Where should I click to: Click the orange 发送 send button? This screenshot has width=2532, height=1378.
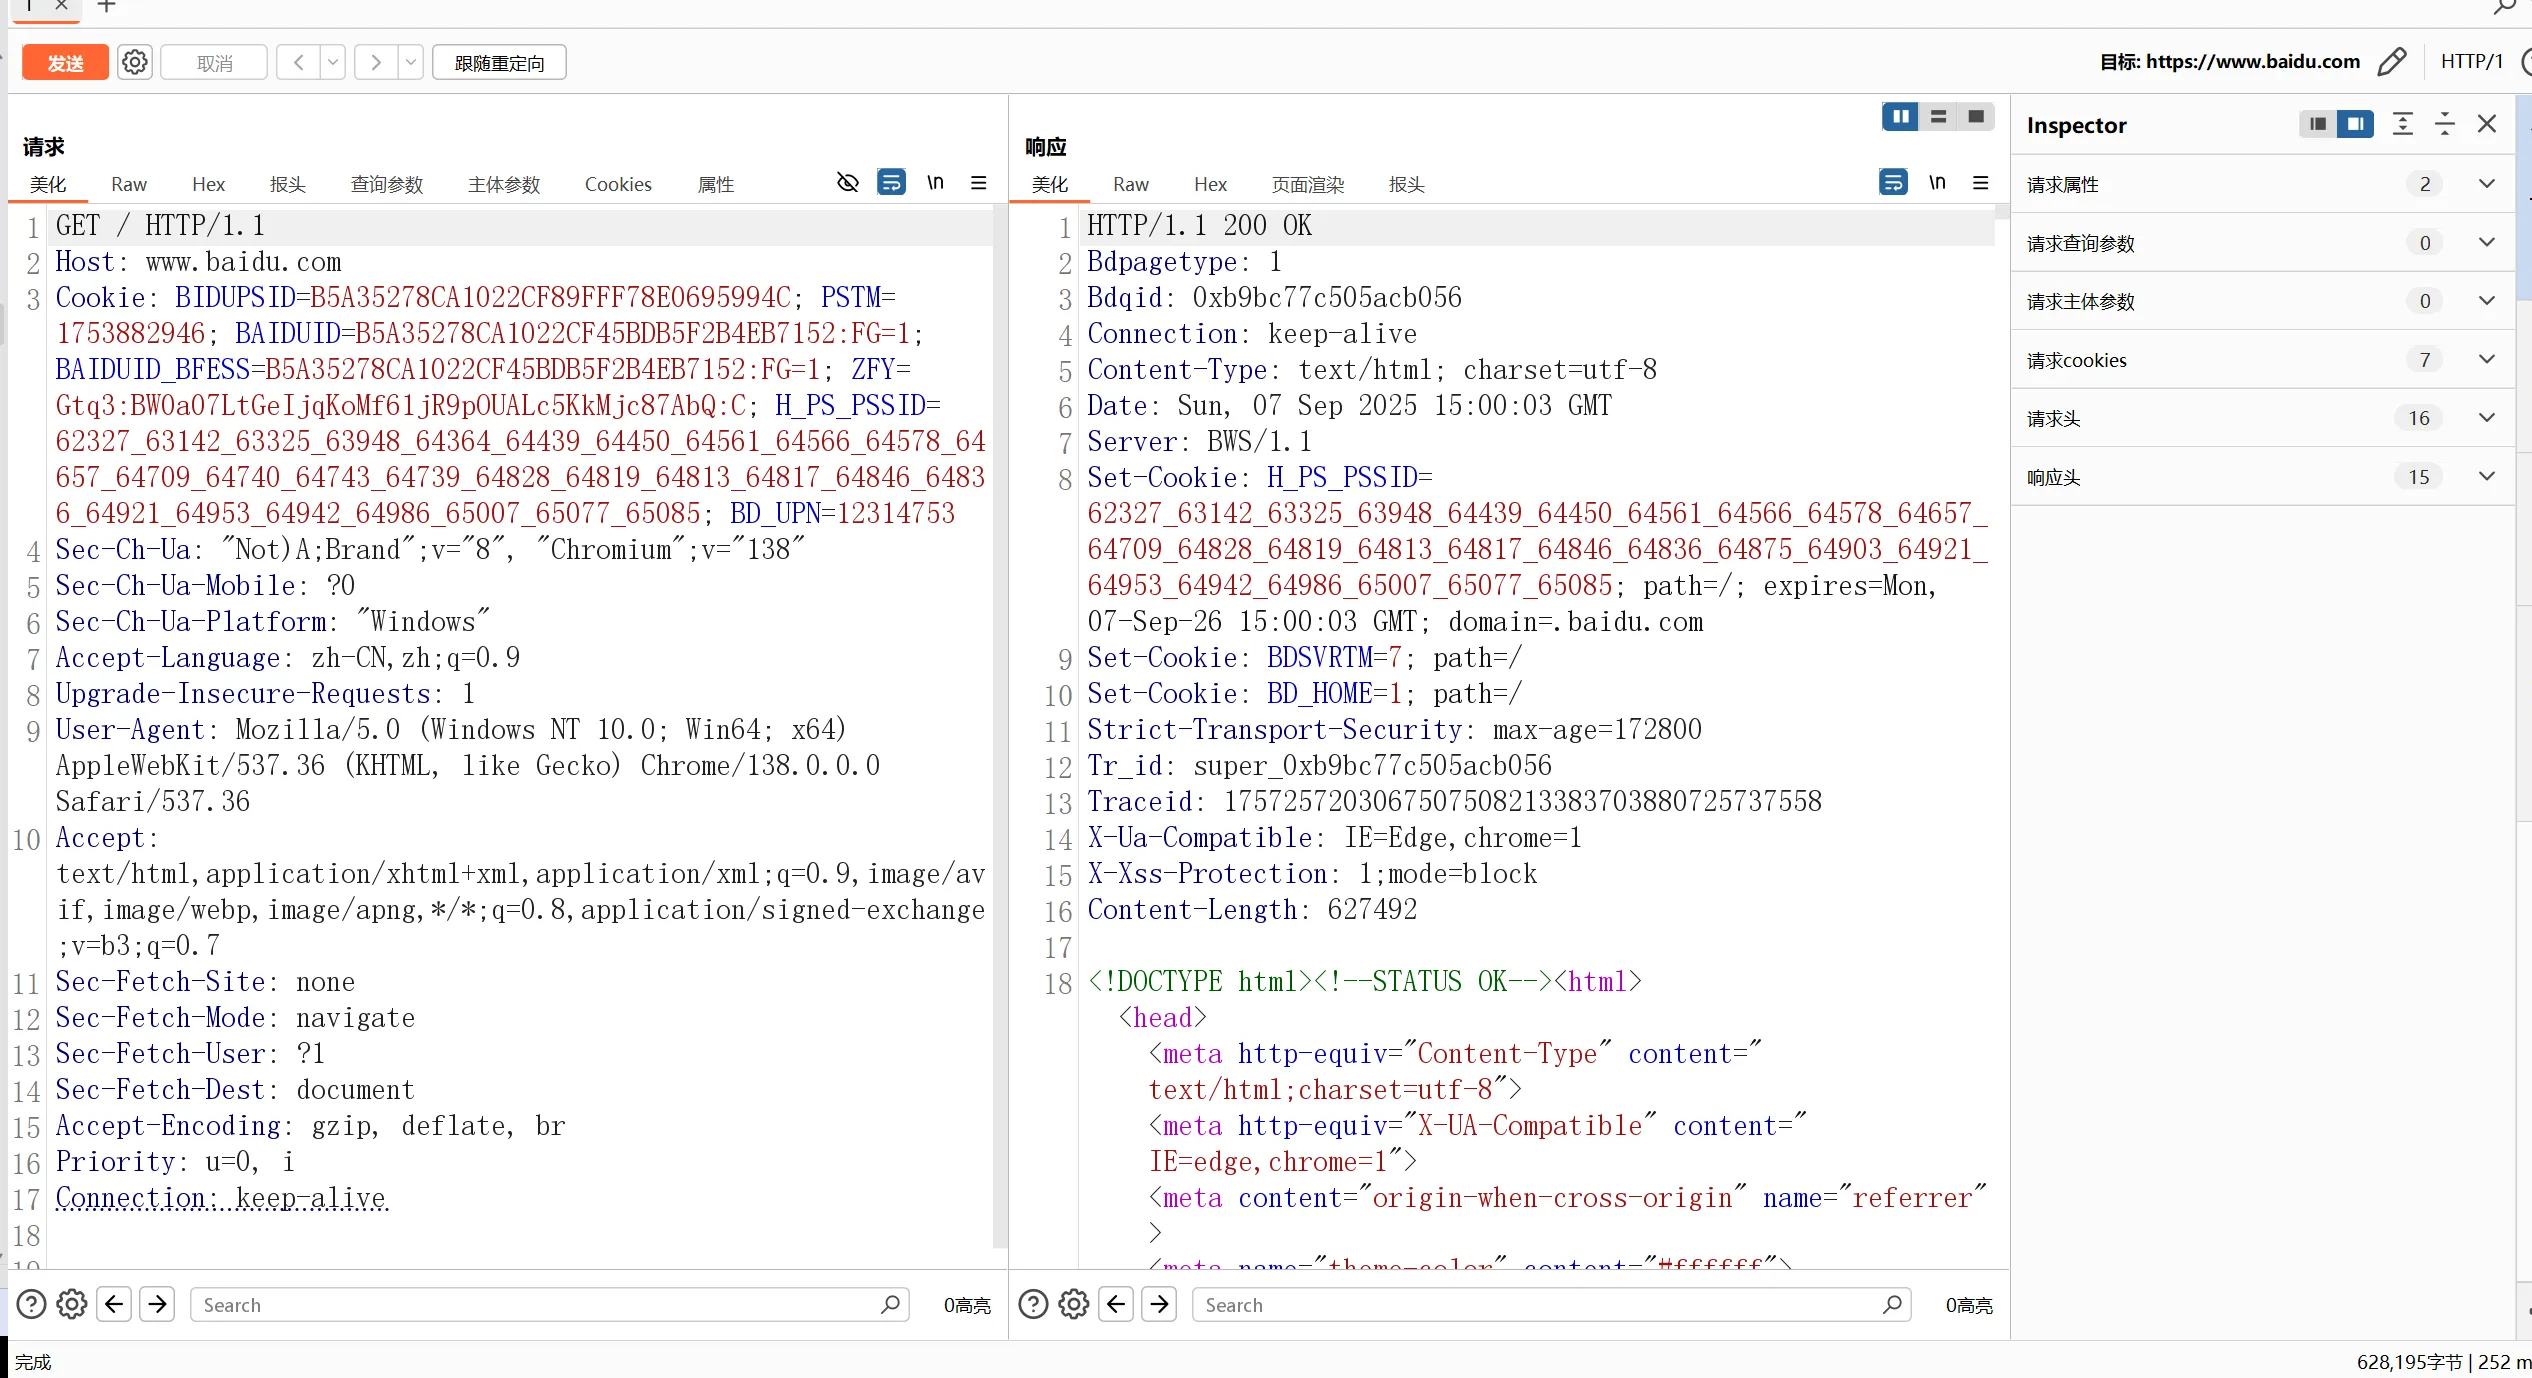click(x=65, y=63)
